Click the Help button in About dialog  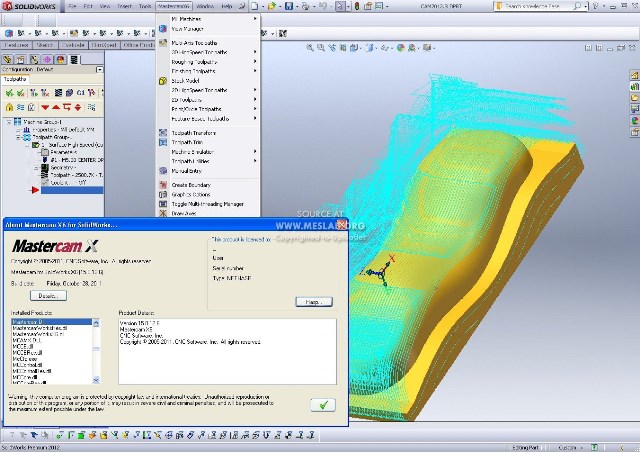coord(313,301)
